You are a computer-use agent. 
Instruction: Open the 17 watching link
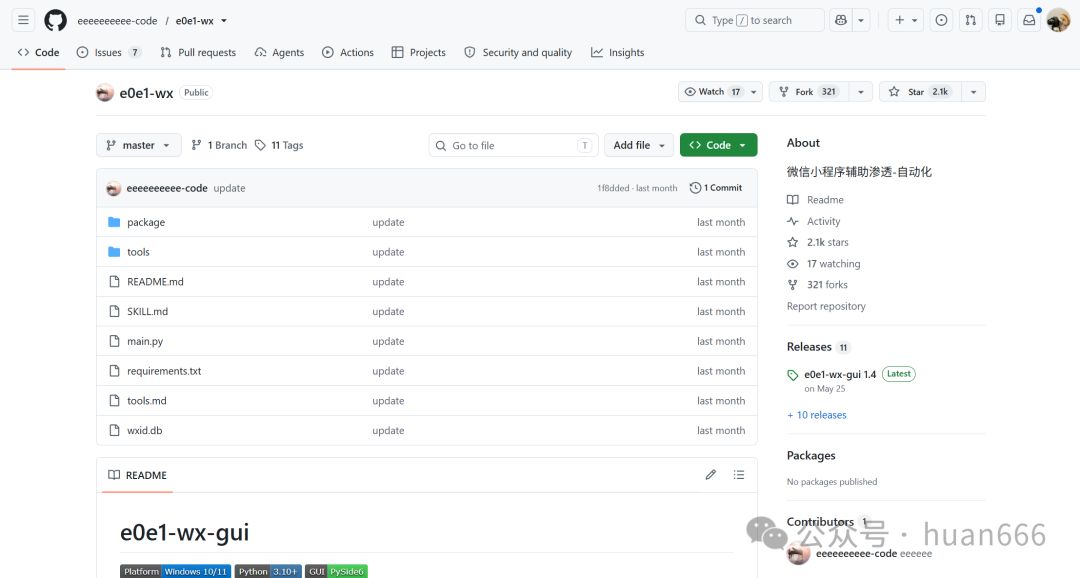[824, 264]
